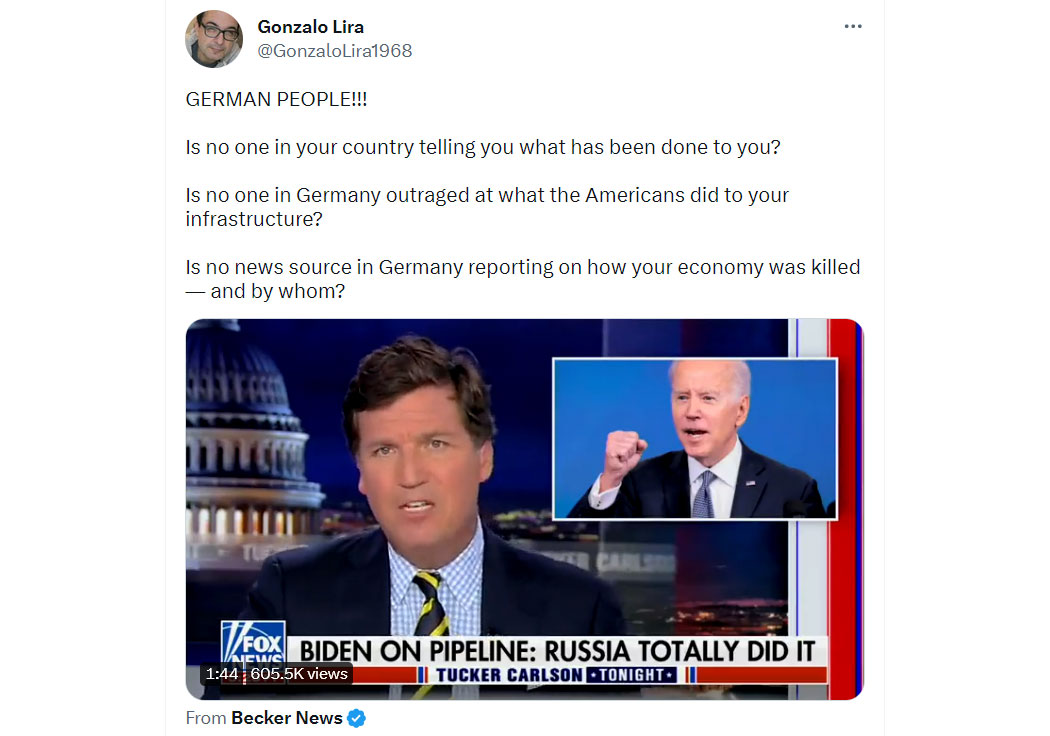Open the @GonzaloLira1968 handle link

335,51
